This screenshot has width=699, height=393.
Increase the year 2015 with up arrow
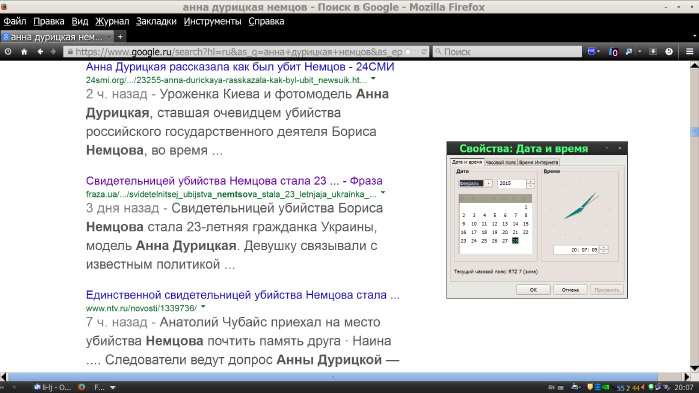[x=530, y=181]
